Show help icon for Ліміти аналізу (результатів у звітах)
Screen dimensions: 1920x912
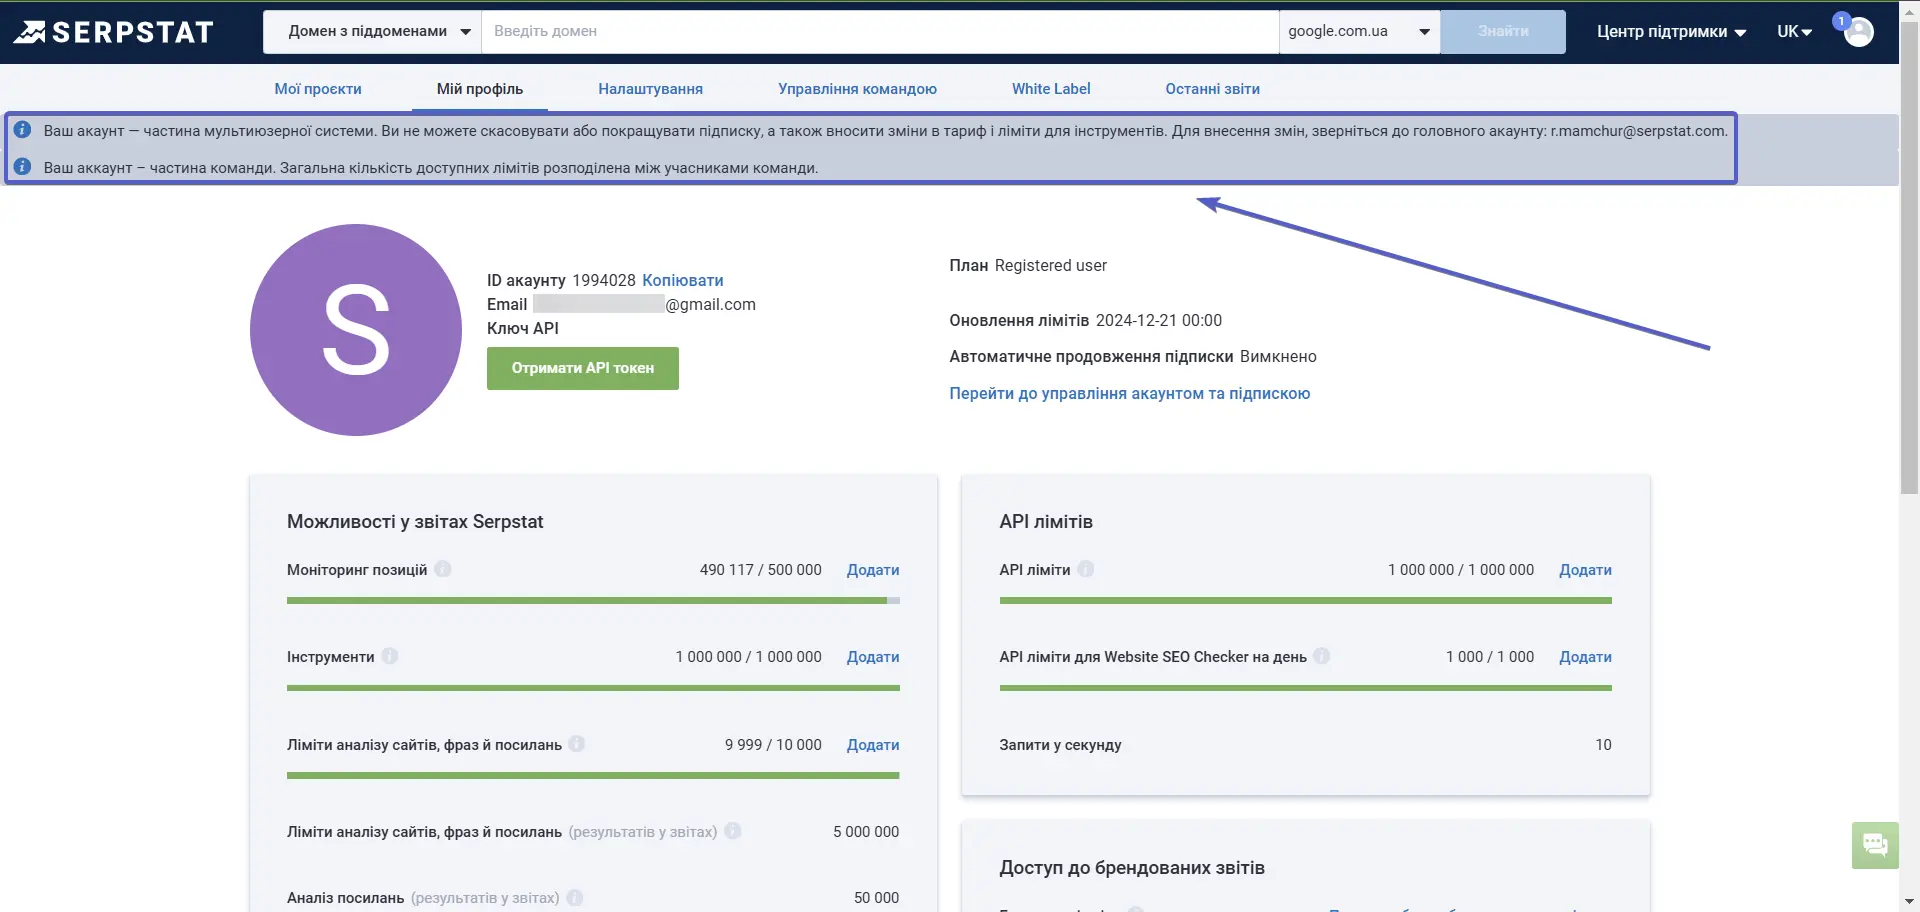pyautogui.click(x=733, y=831)
